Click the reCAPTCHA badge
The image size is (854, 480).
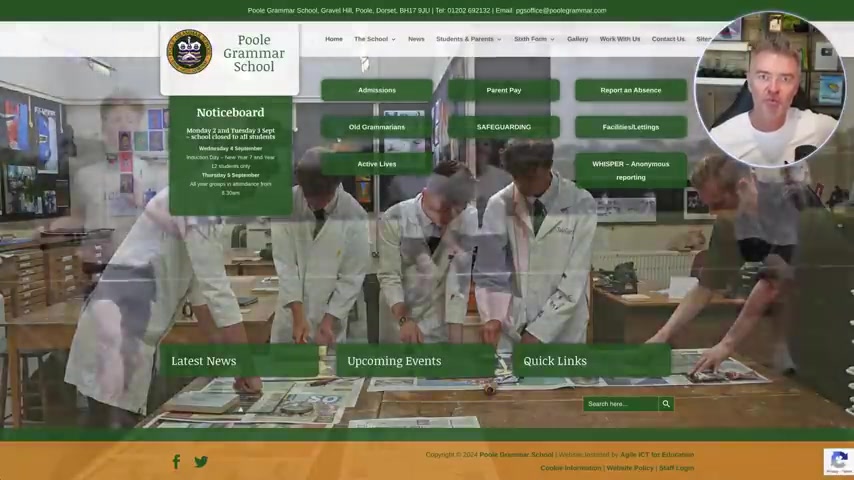click(x=839, y=461)
